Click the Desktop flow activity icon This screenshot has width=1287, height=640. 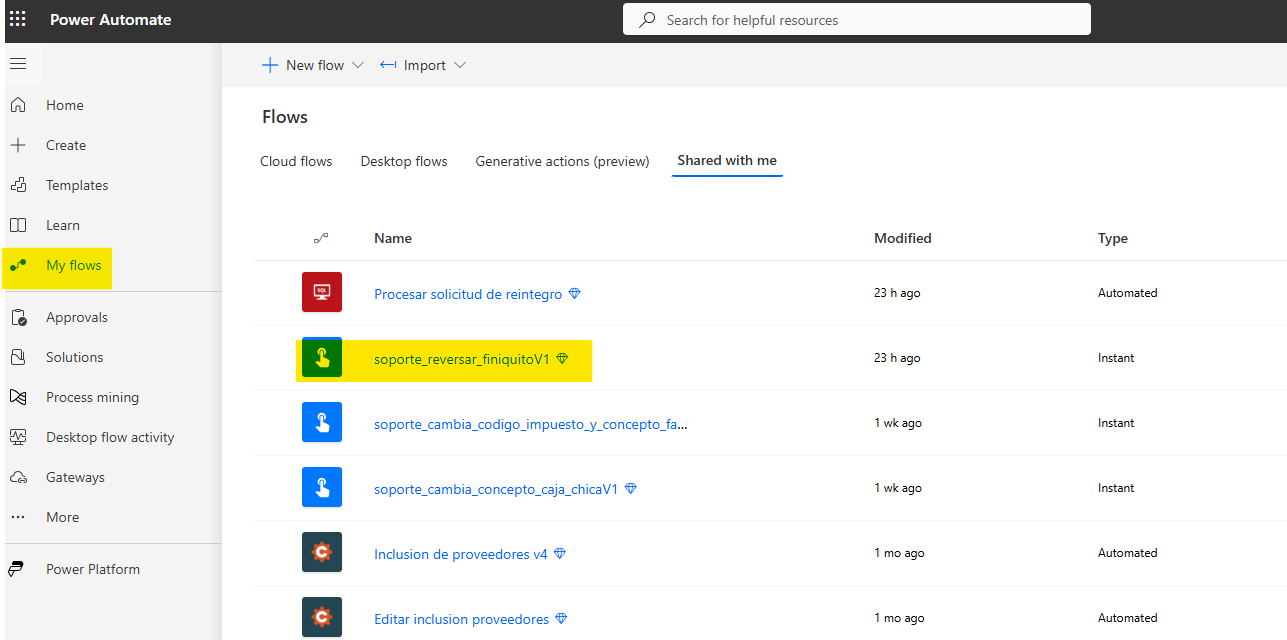(18, 437)
